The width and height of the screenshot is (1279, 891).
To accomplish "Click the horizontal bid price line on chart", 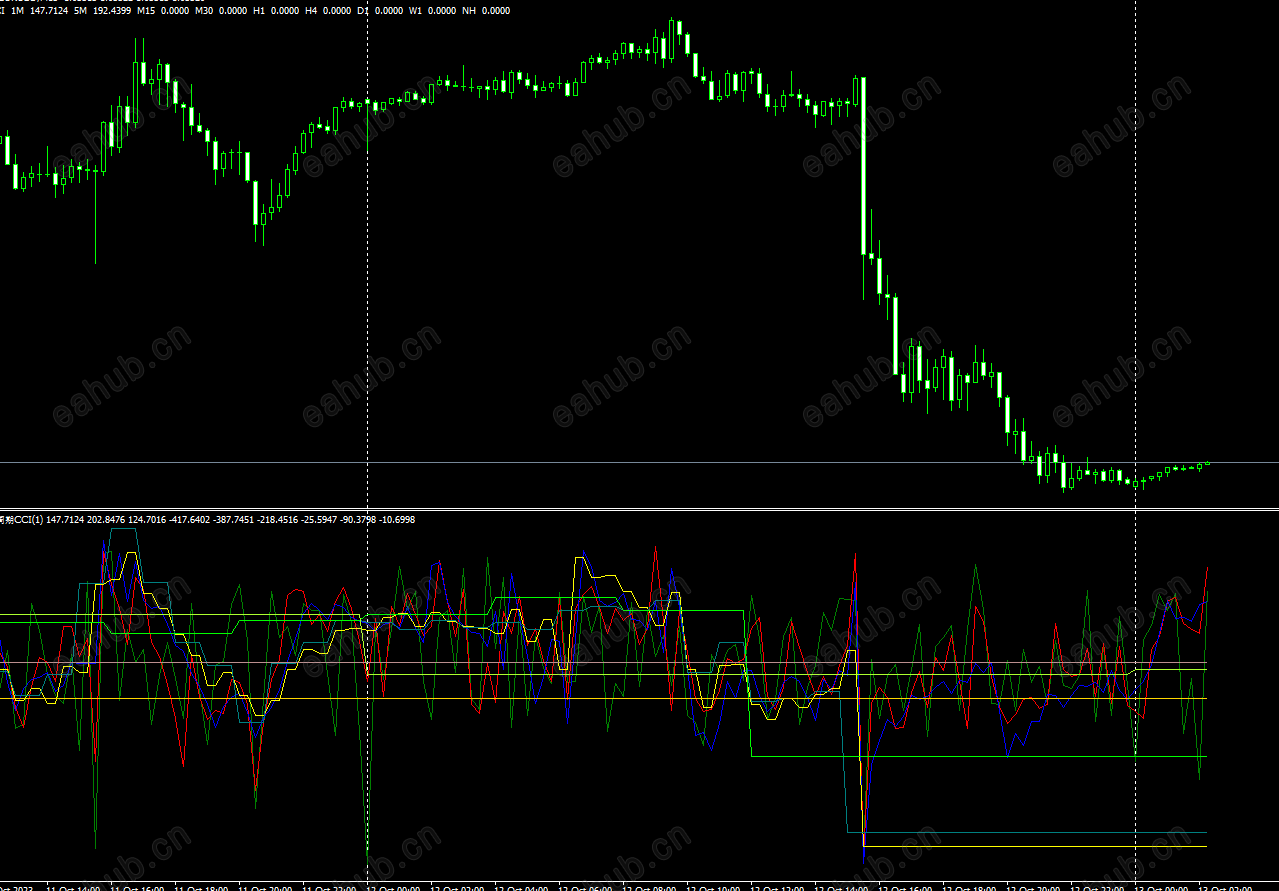I will (x=639, y=462).
